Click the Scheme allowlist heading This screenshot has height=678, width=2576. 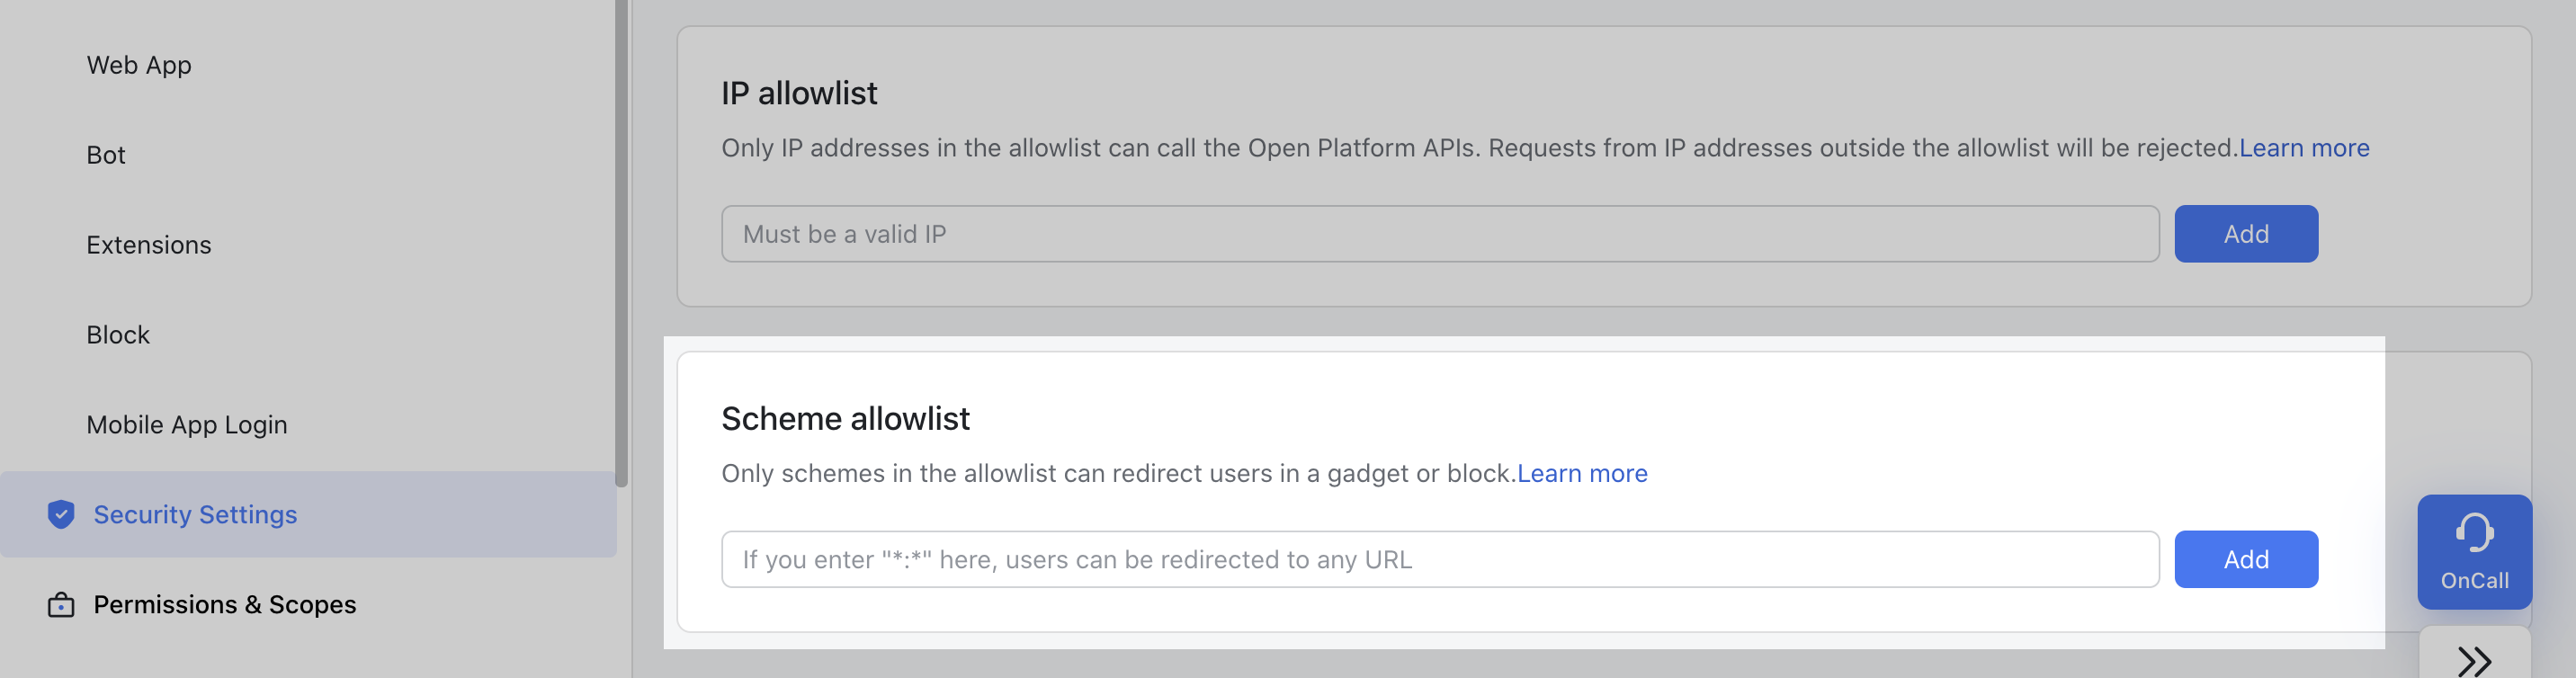click(845, 418)
